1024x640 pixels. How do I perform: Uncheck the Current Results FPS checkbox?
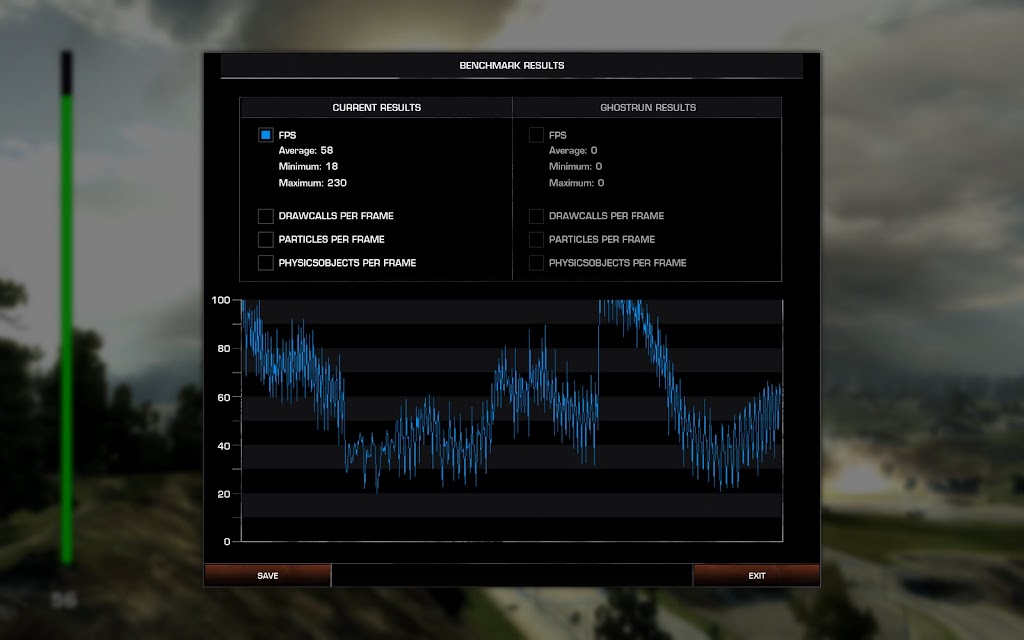tap(266, 135)
